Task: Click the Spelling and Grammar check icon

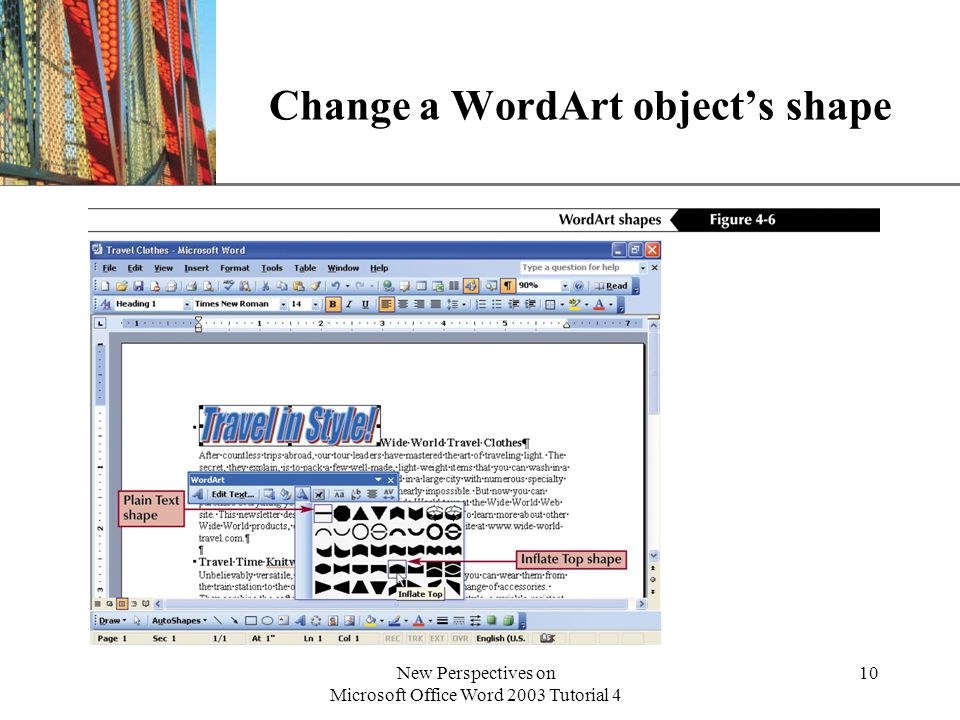Action: tap(228, 285)
